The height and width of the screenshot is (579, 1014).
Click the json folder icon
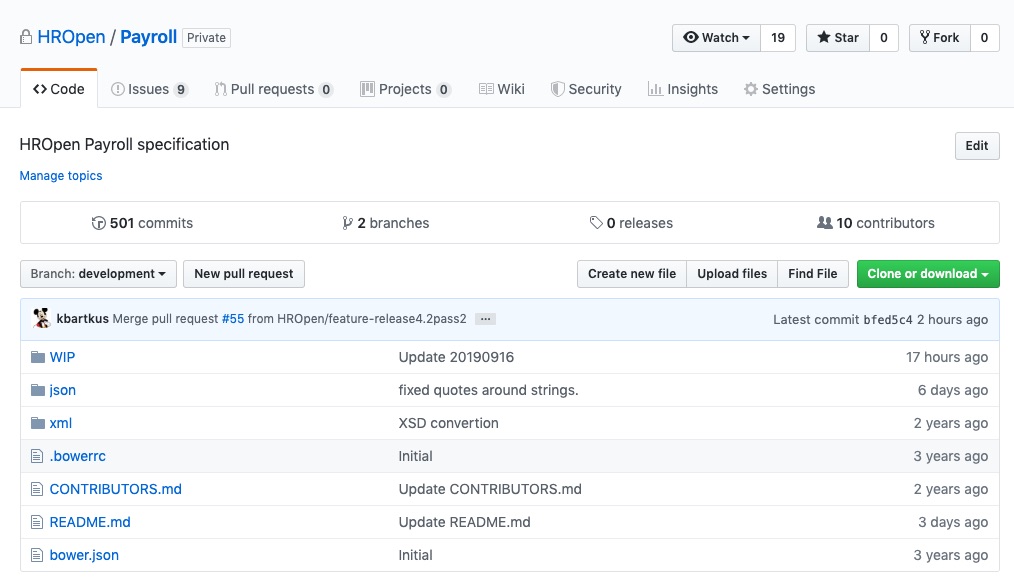point(38,390)
